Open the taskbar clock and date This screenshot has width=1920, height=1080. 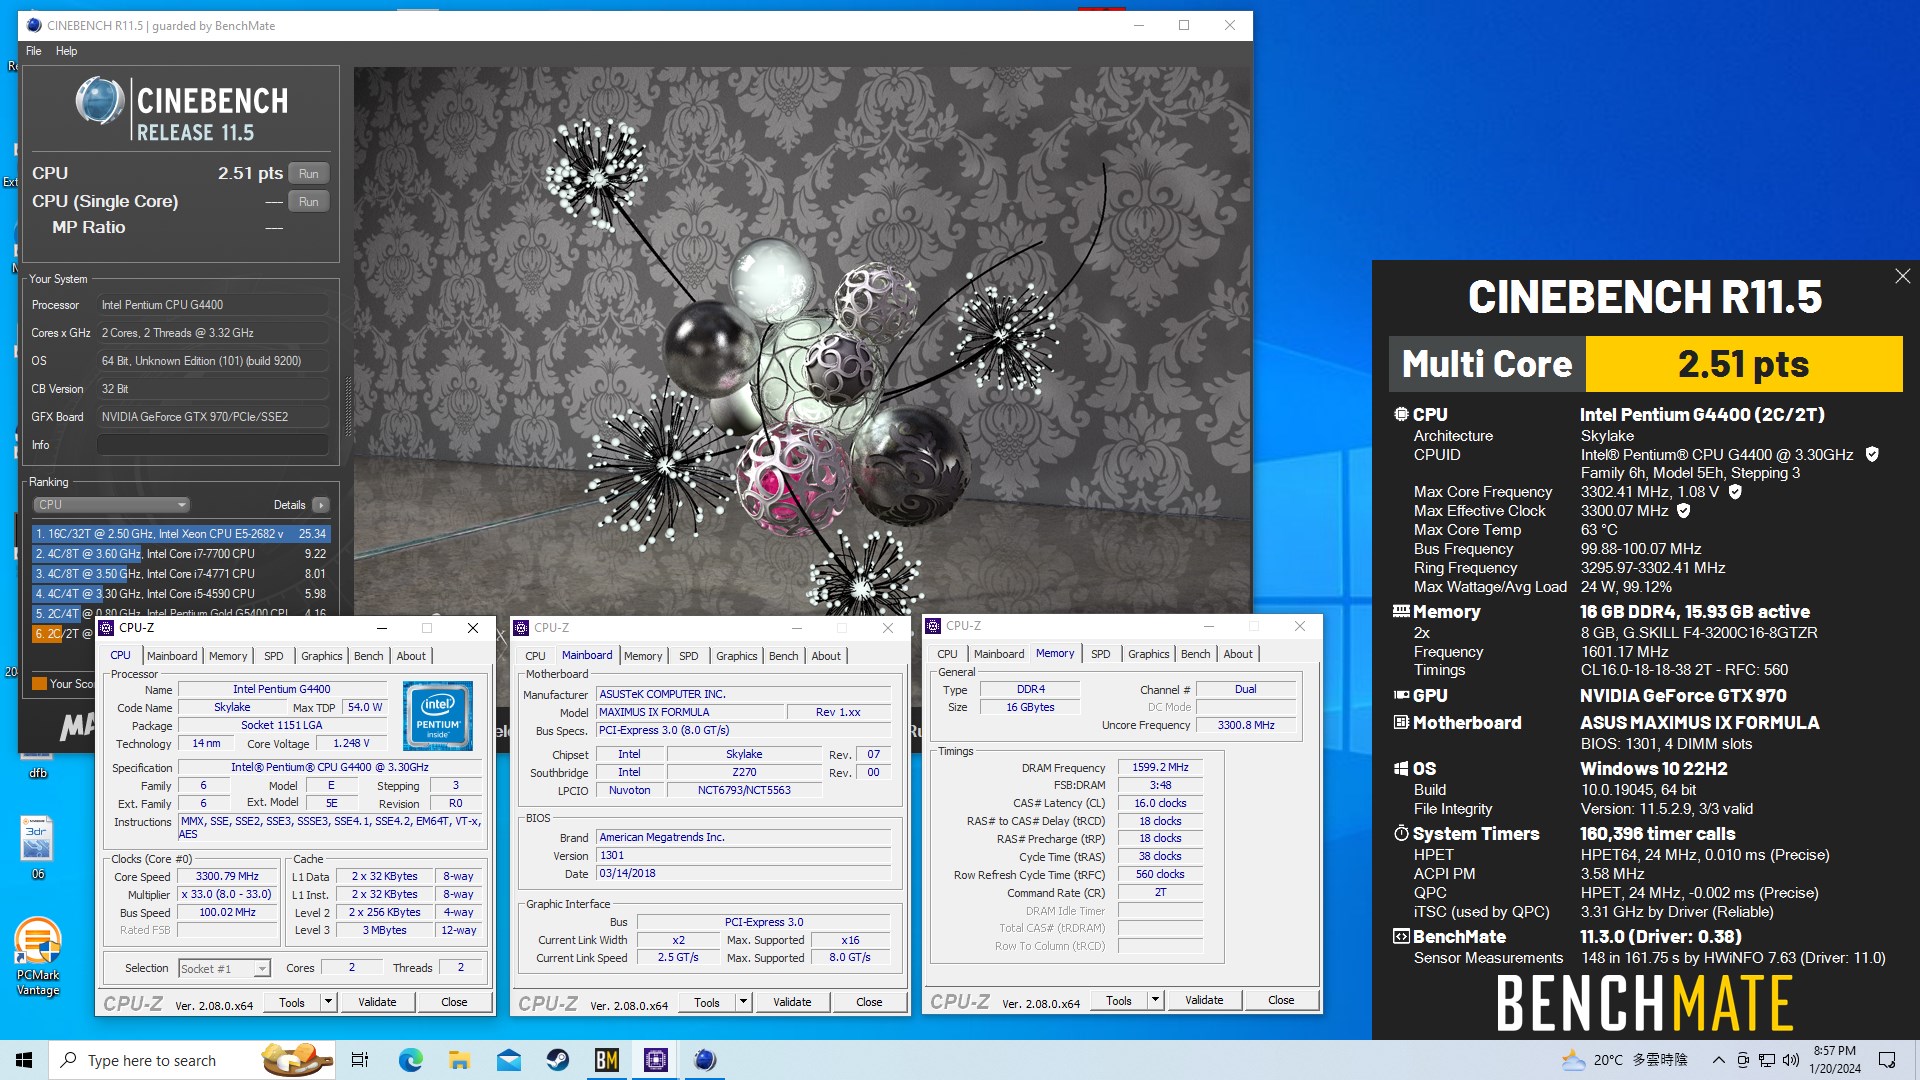(1835, 1060)
